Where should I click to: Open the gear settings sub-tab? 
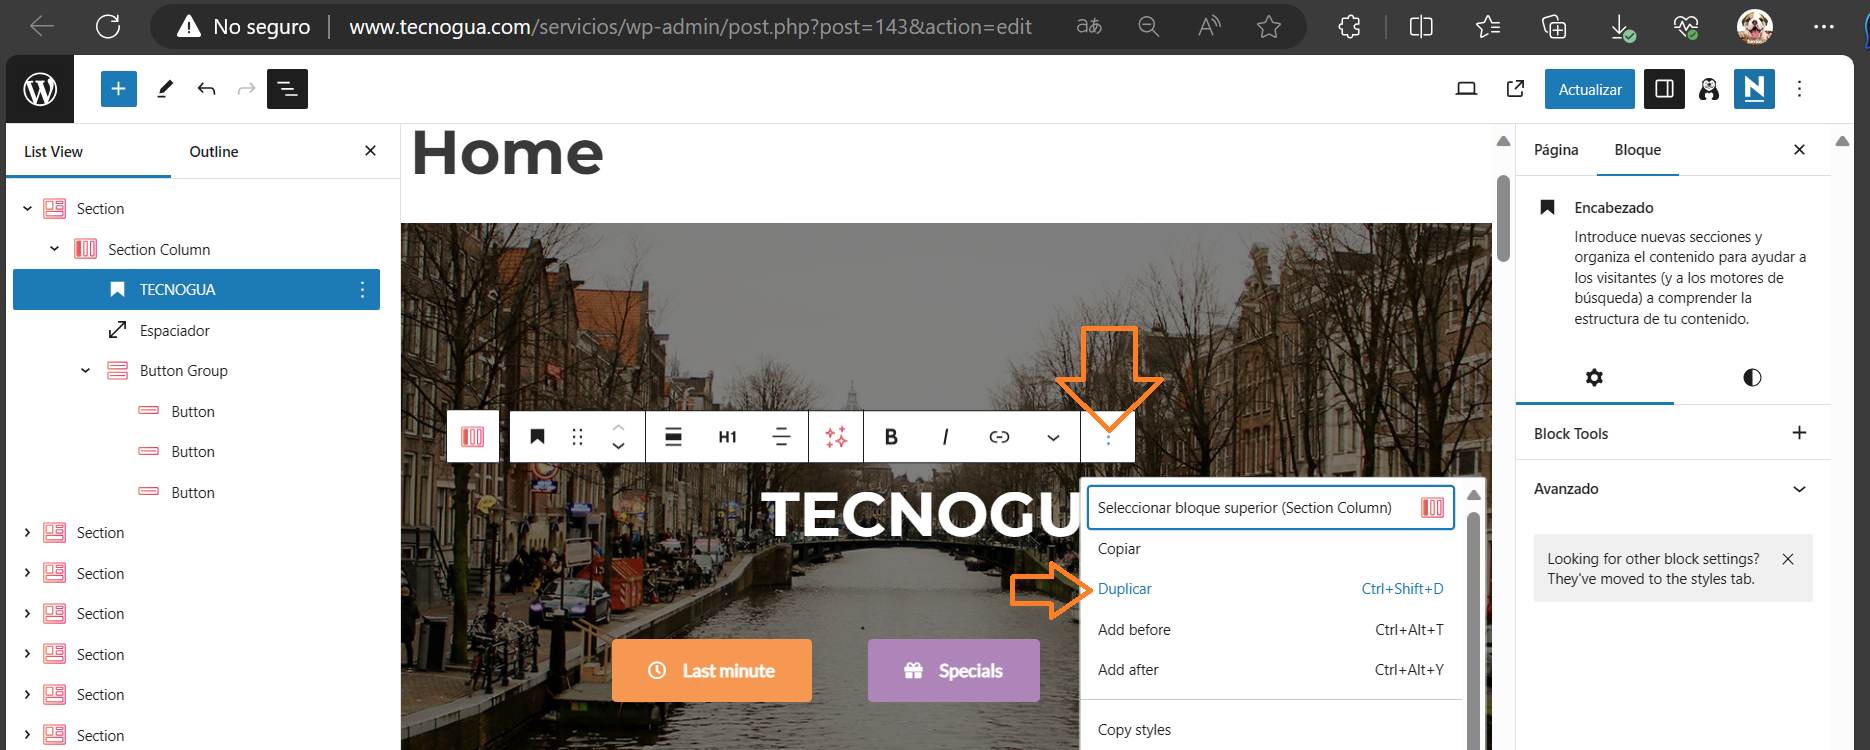[1594, 378]
